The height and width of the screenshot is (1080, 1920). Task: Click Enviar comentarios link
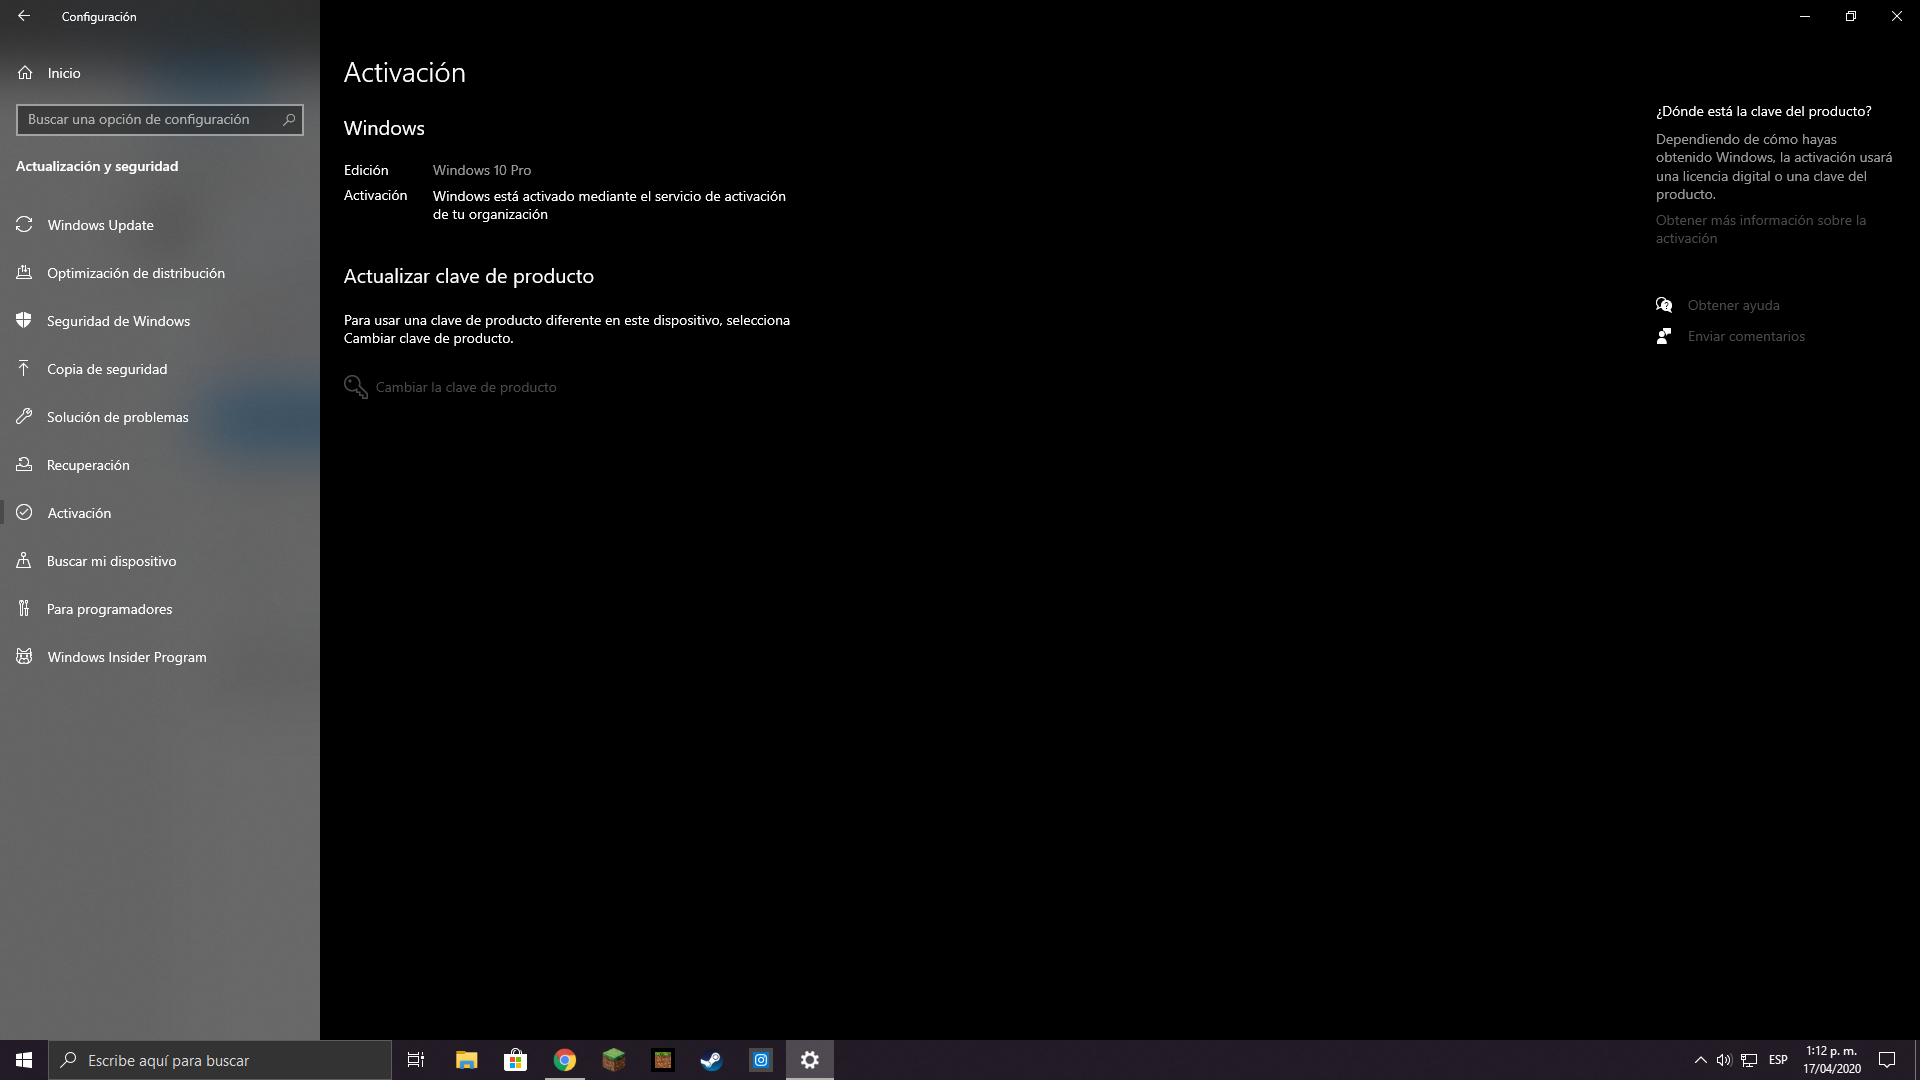pos(1746,336)
